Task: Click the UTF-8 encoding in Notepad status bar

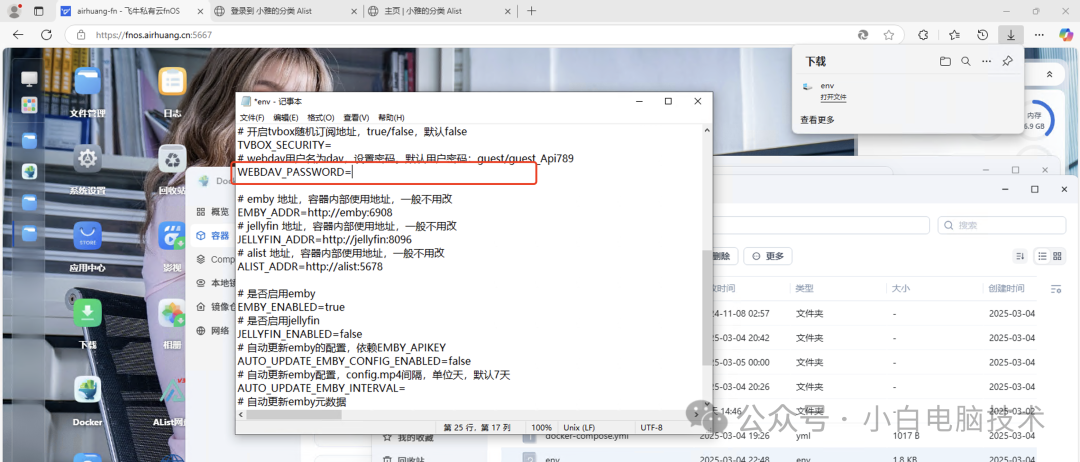Action: tap(651, 428)
